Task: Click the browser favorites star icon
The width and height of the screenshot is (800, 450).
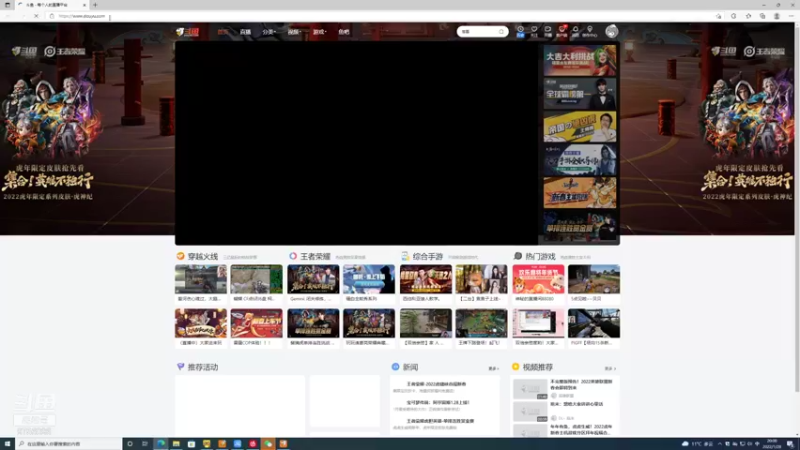Action: (x=748, y=16)
